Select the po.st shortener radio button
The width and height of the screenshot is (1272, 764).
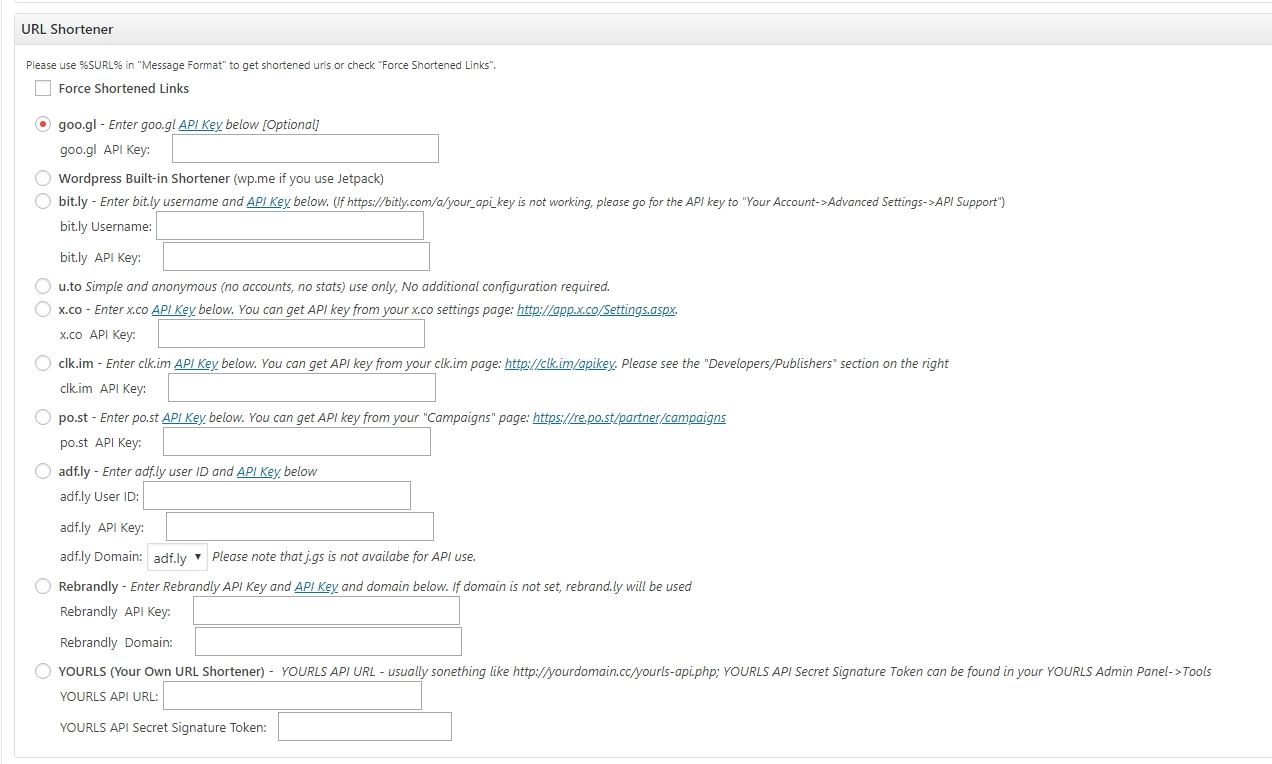click(x=43, y=417)
